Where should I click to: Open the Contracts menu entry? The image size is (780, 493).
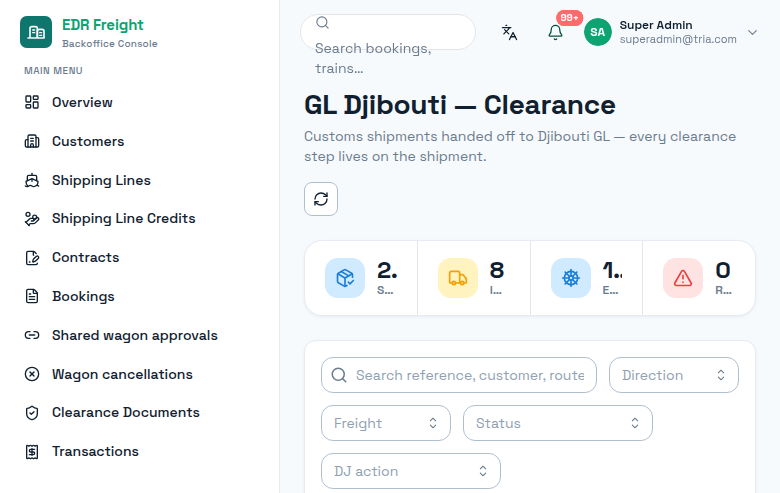[86, 257]
